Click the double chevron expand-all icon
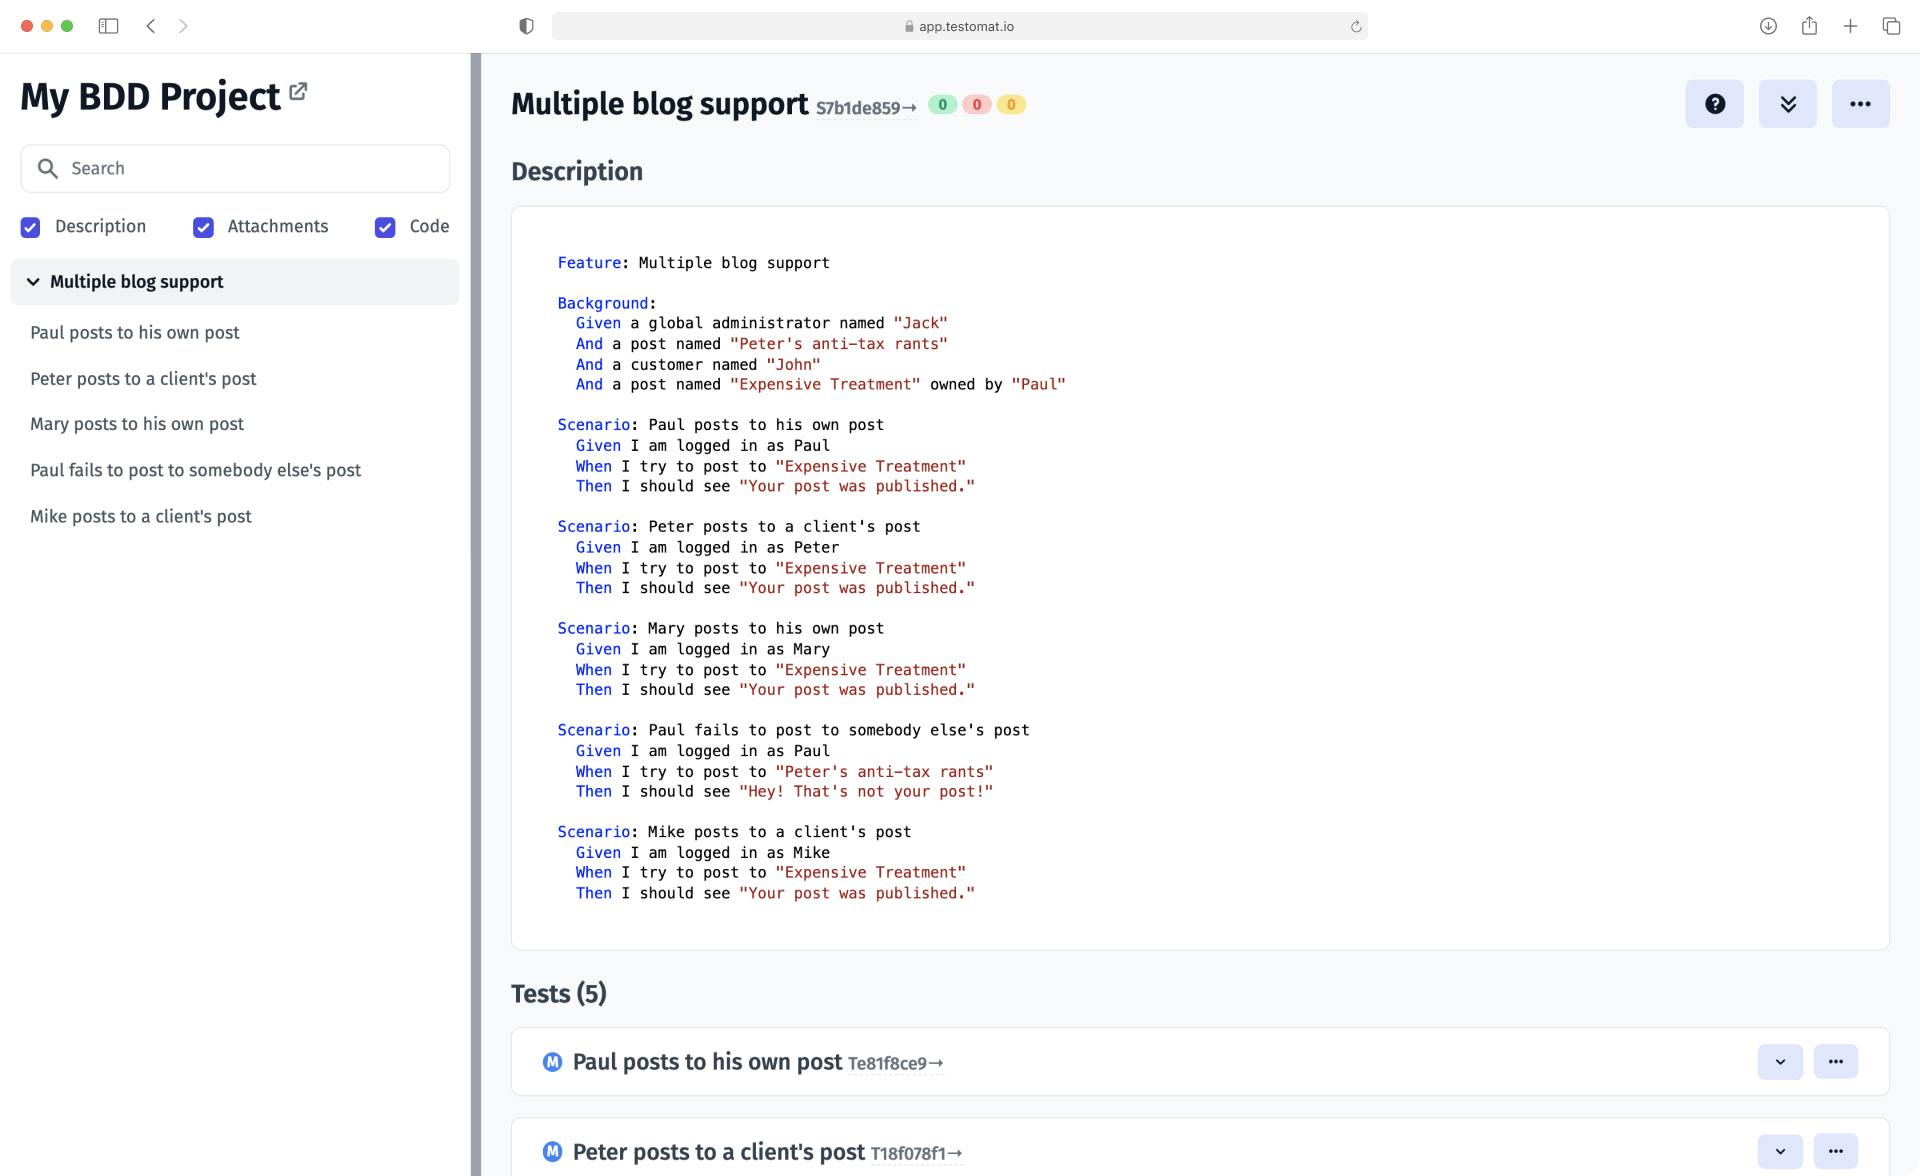Screen dimensions: 1920x1176 pyautogui.click(x=1787, y=104)
